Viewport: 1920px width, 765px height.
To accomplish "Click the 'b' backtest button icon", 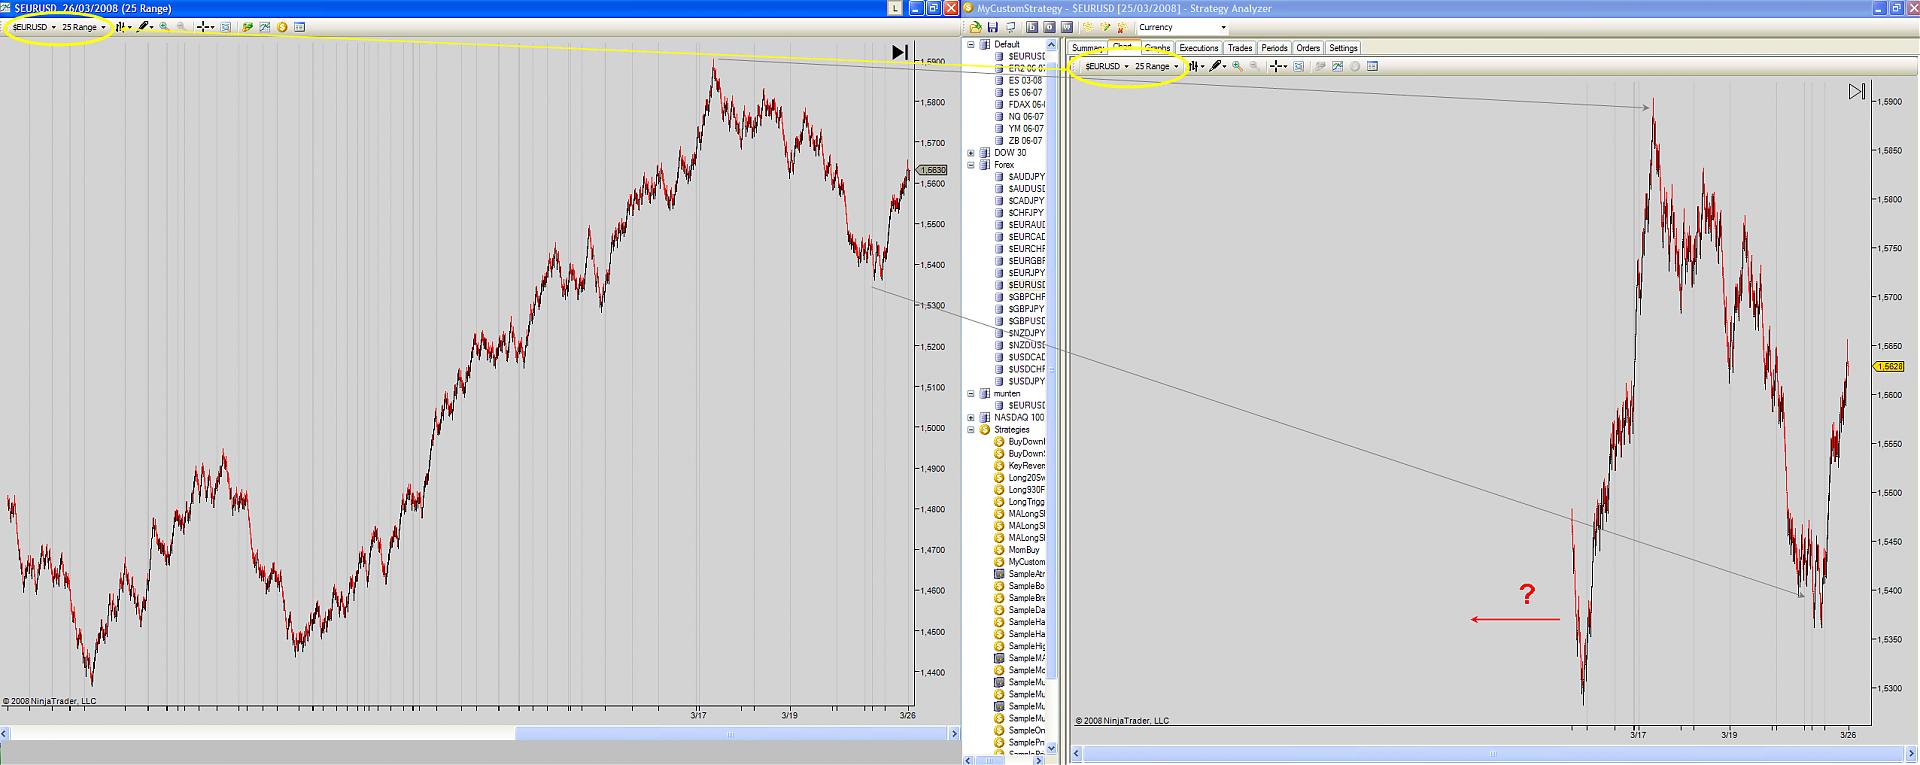I will pos(1033,27).
